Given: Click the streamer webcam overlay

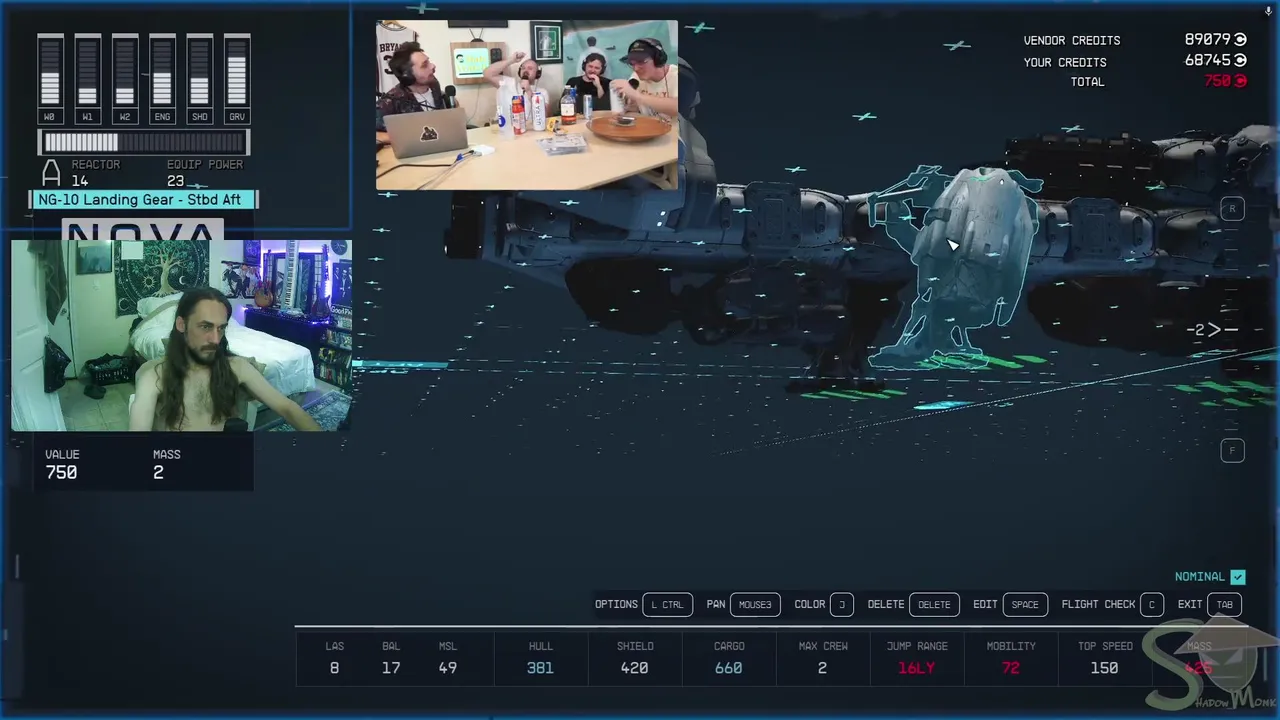Looking at the screenshot, I should click(181, 335).
